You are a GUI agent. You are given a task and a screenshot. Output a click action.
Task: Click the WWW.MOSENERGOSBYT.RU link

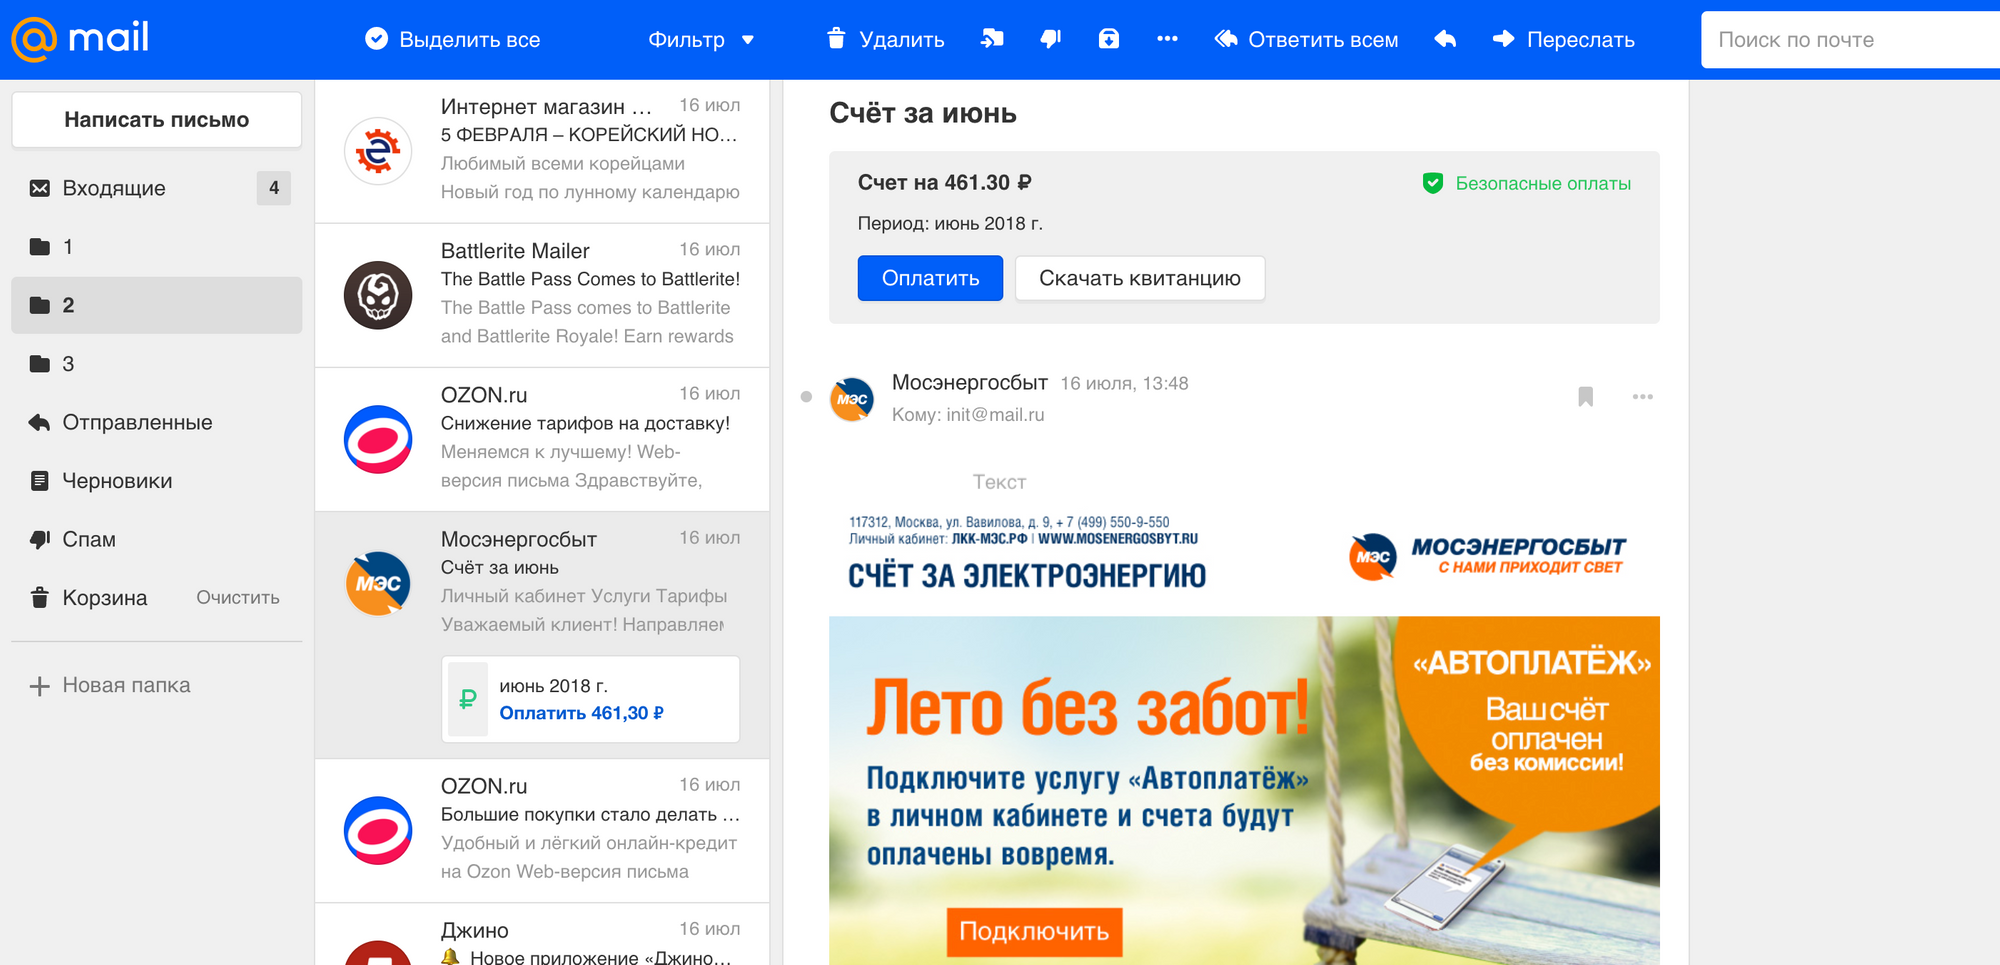click(1117, 539)
